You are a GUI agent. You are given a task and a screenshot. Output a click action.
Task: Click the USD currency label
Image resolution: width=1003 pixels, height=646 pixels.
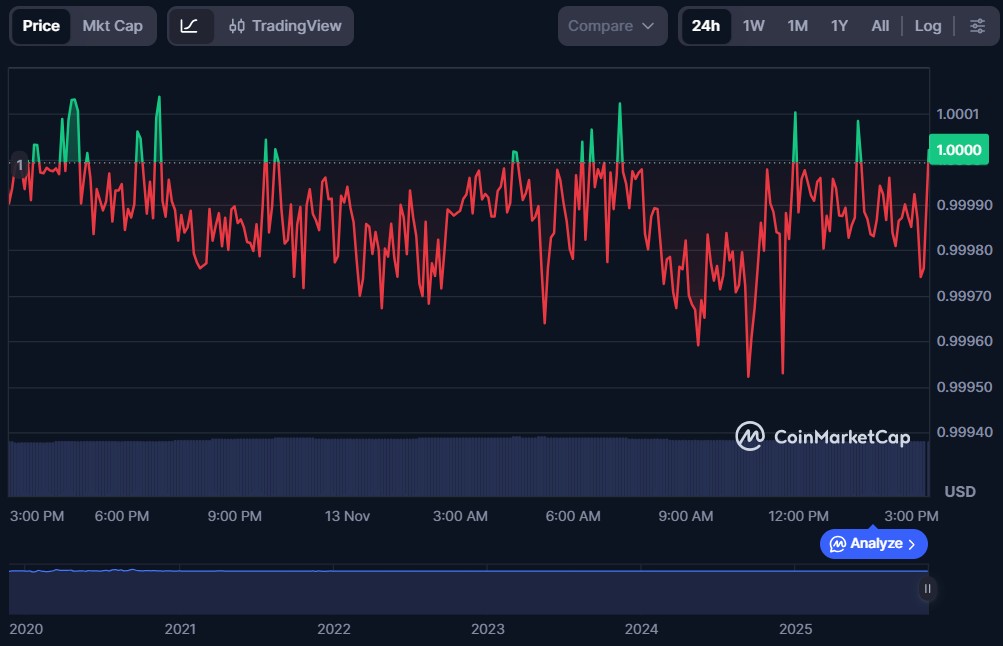point(960,491)
